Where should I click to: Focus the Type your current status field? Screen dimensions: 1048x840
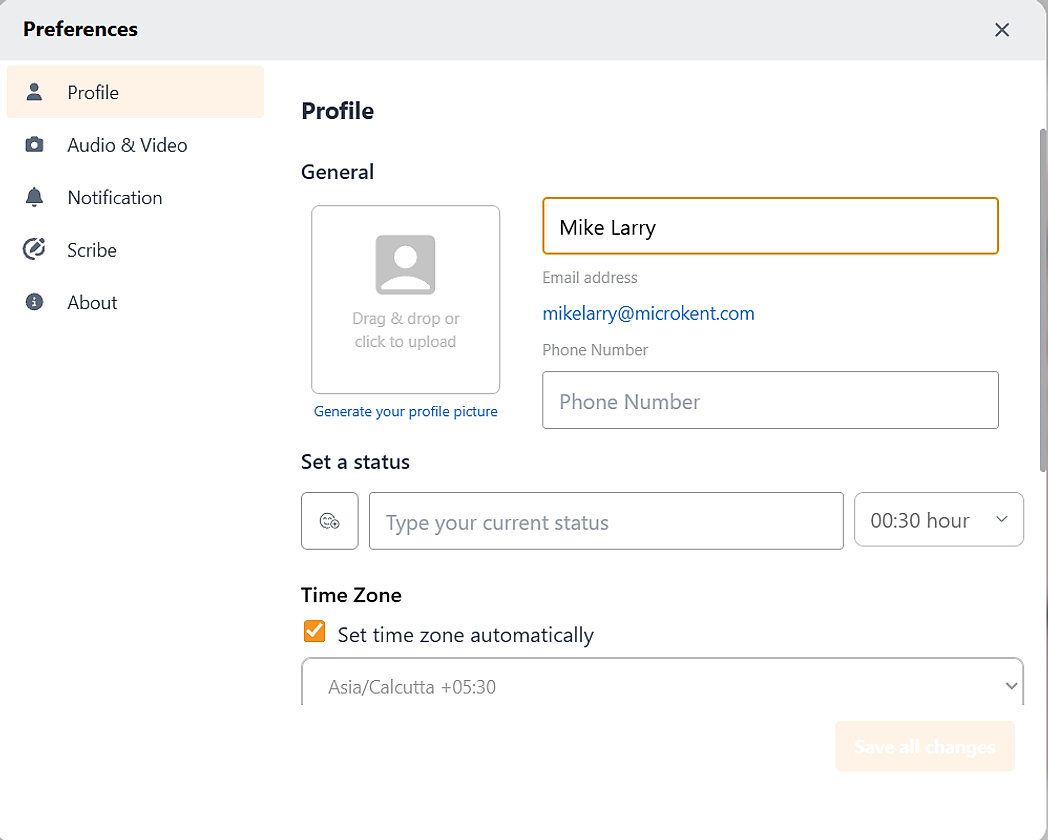pos(606,521)
